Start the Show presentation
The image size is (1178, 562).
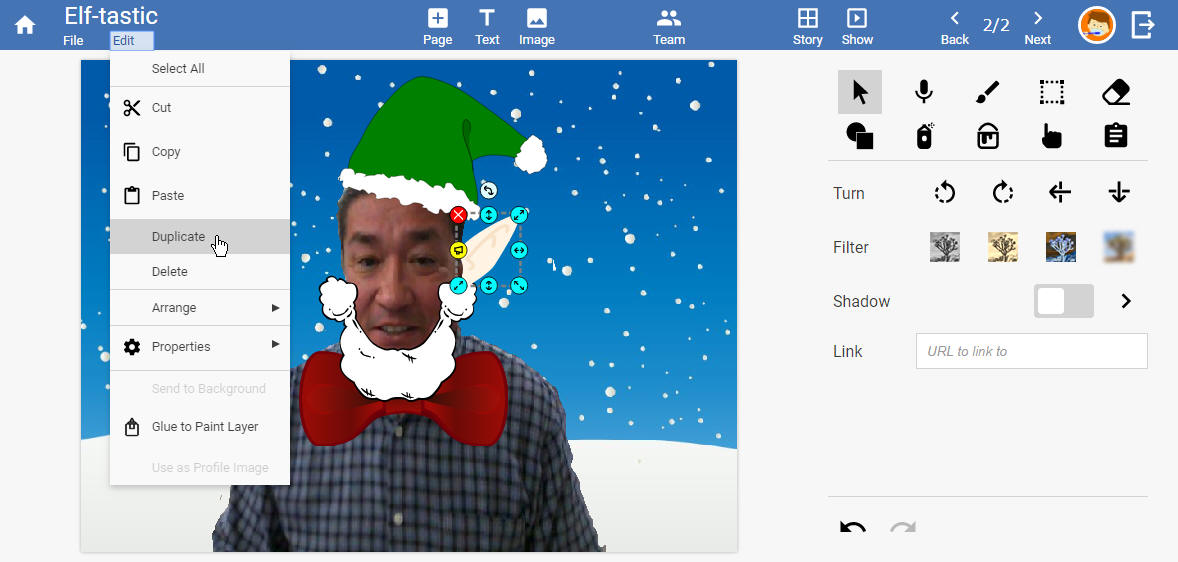click(857, 27)
